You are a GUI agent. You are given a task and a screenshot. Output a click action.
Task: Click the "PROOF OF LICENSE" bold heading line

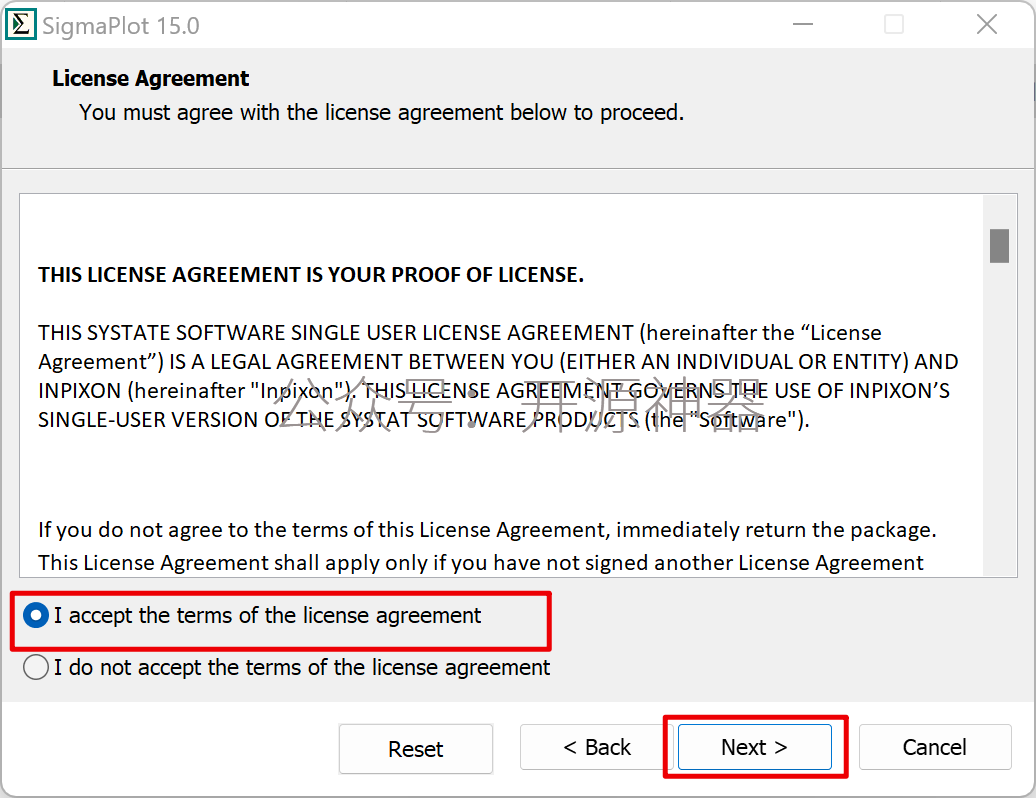point(311,275)
